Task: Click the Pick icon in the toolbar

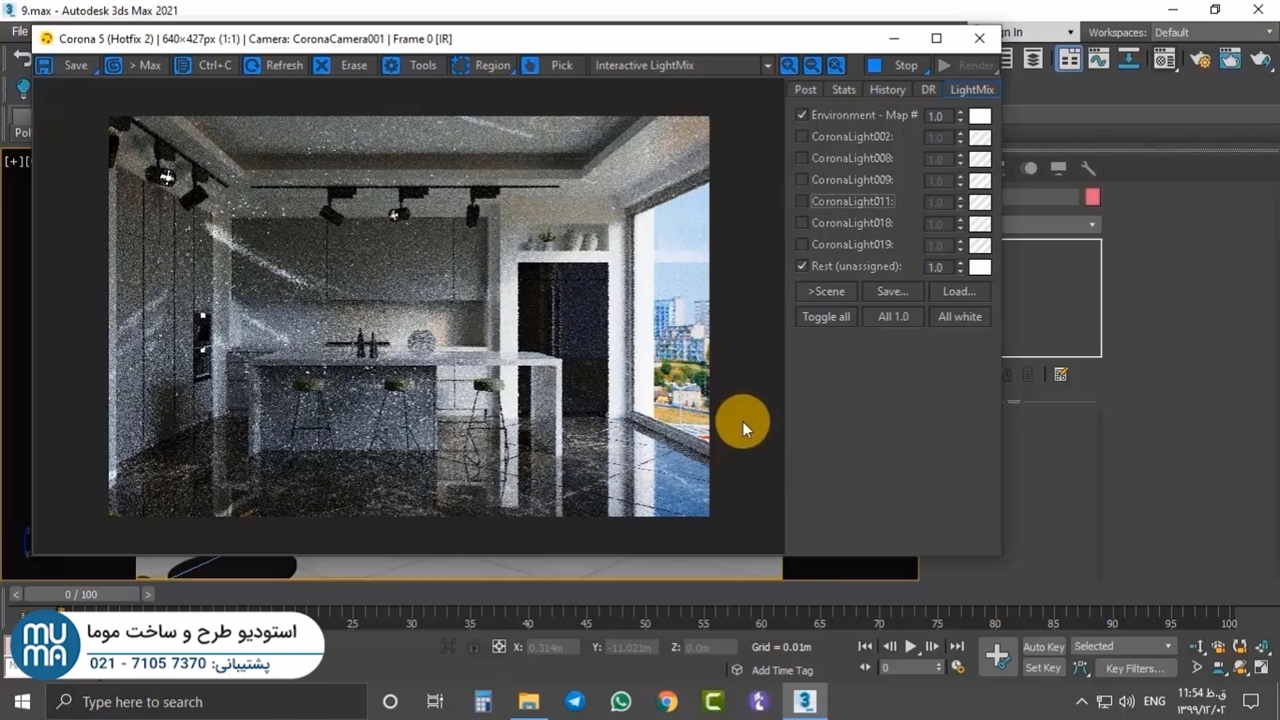Action: pos(531,66)
